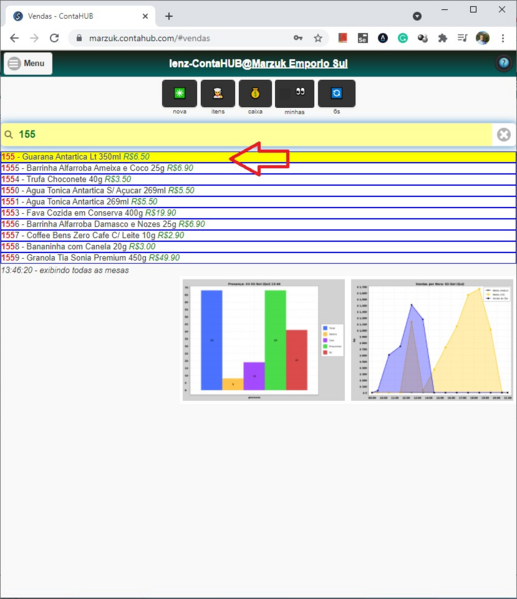Open the saved password key icon
Image resolution: width=517 pixels, height=599 pixels.
coord(298,38)
